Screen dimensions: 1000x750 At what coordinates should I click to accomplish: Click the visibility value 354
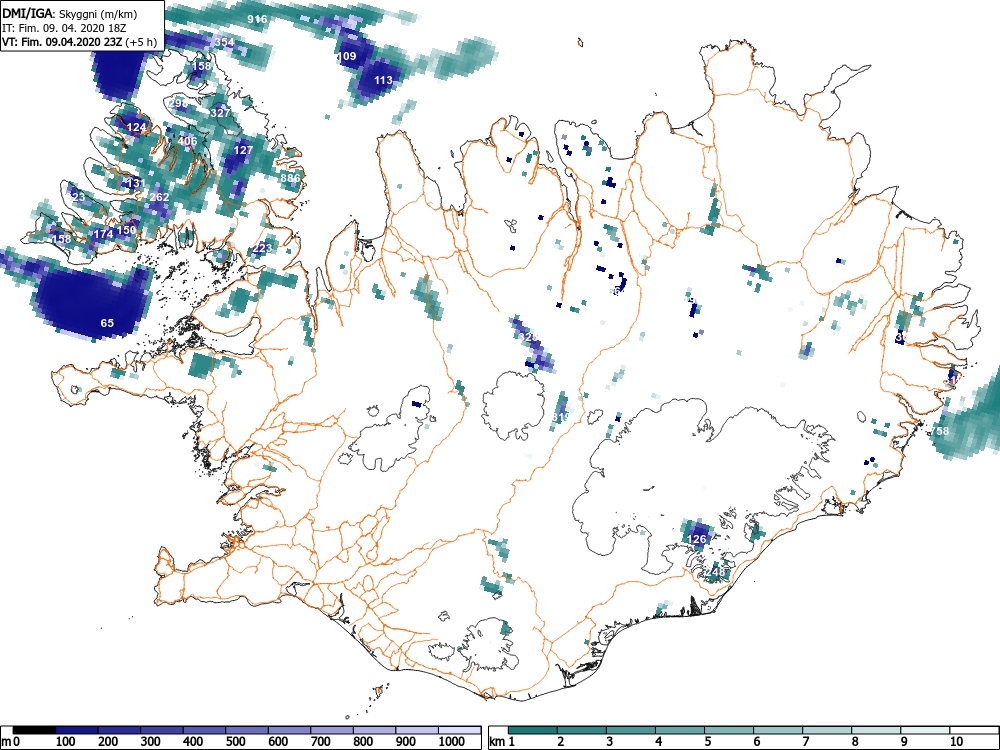[x=224, y=42]
